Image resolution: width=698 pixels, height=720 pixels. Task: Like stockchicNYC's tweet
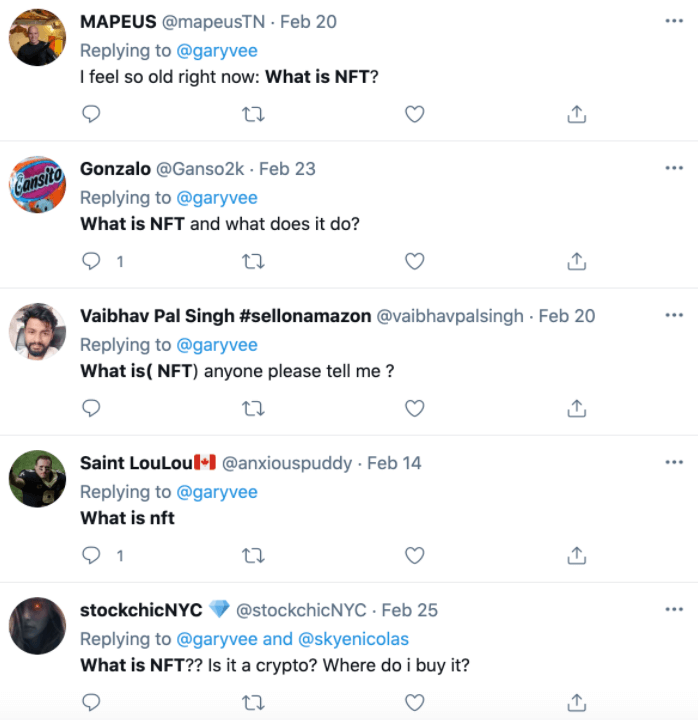pos(414,701)
